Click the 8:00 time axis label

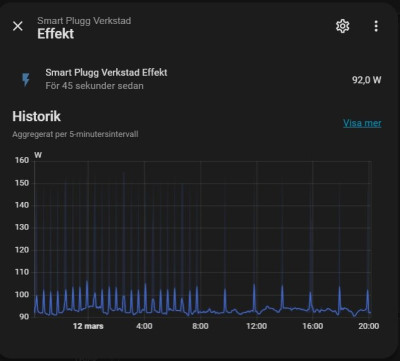click(200, 326)
